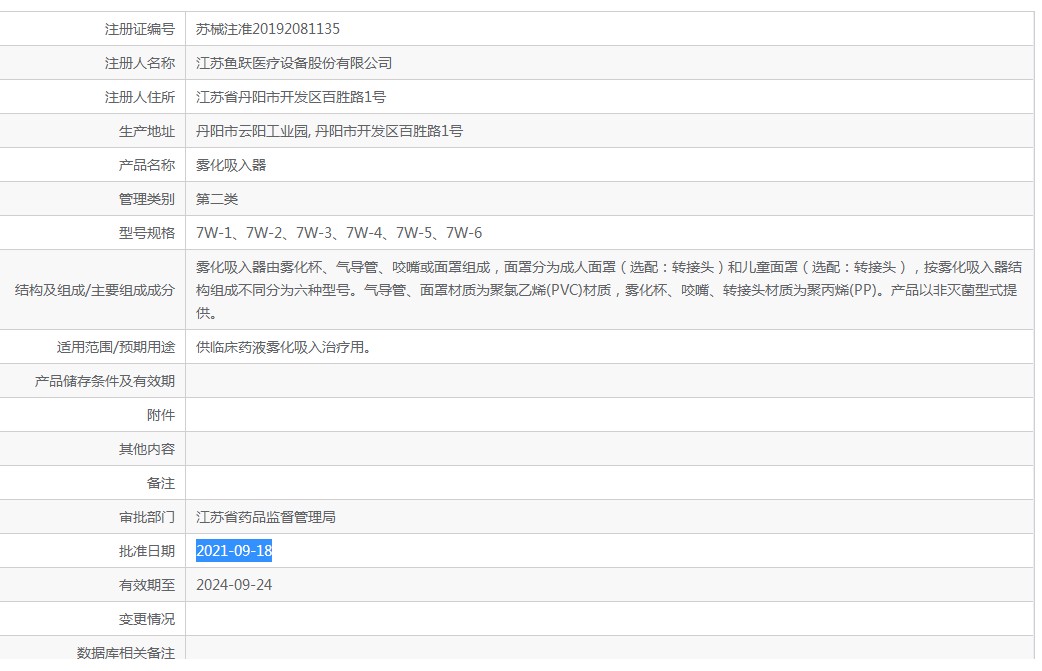Image resolution: width=1042 pixels, height=671 pixels.
Task: Select expiry date 2024-09-24
Action: point(234,585)
